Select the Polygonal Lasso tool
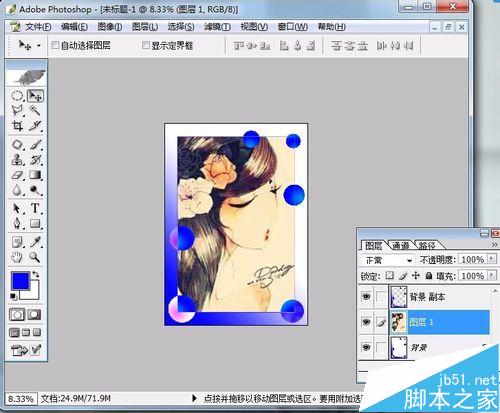 17,110
